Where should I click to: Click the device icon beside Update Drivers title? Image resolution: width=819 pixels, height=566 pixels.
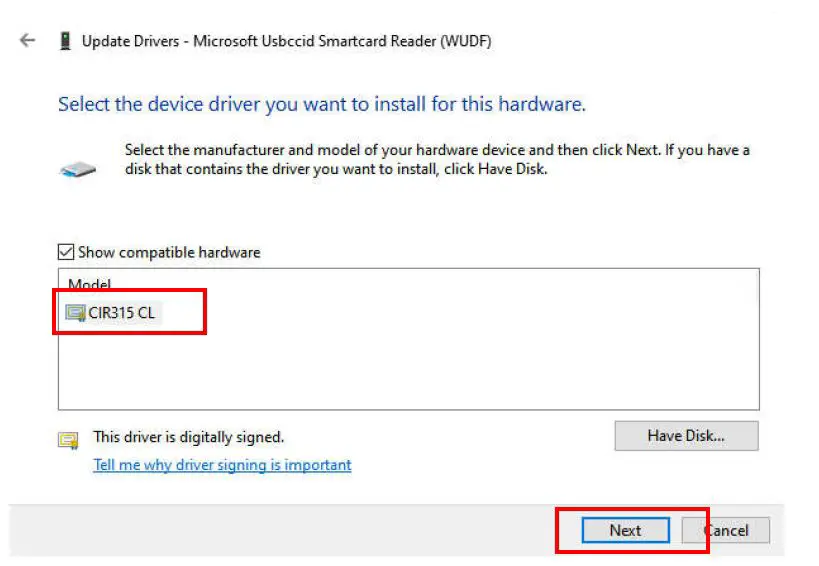tap(65, 41)
